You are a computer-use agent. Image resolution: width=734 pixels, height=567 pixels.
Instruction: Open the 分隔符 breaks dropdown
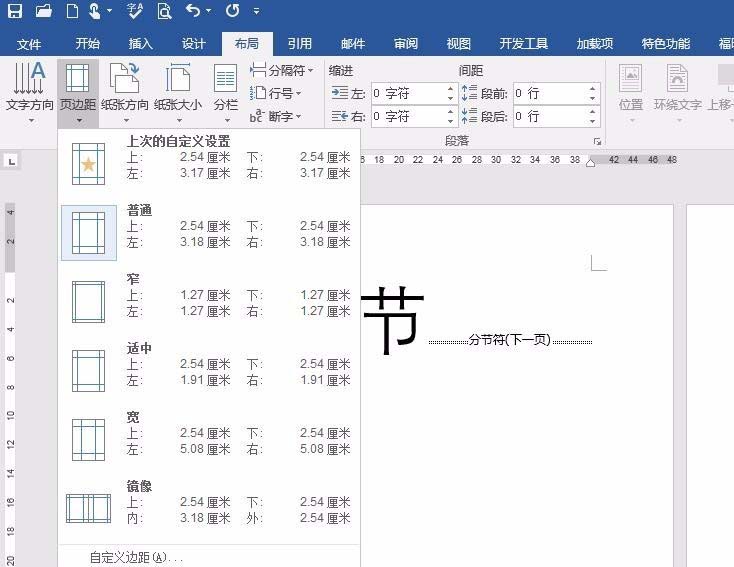[x=281, y=70]
